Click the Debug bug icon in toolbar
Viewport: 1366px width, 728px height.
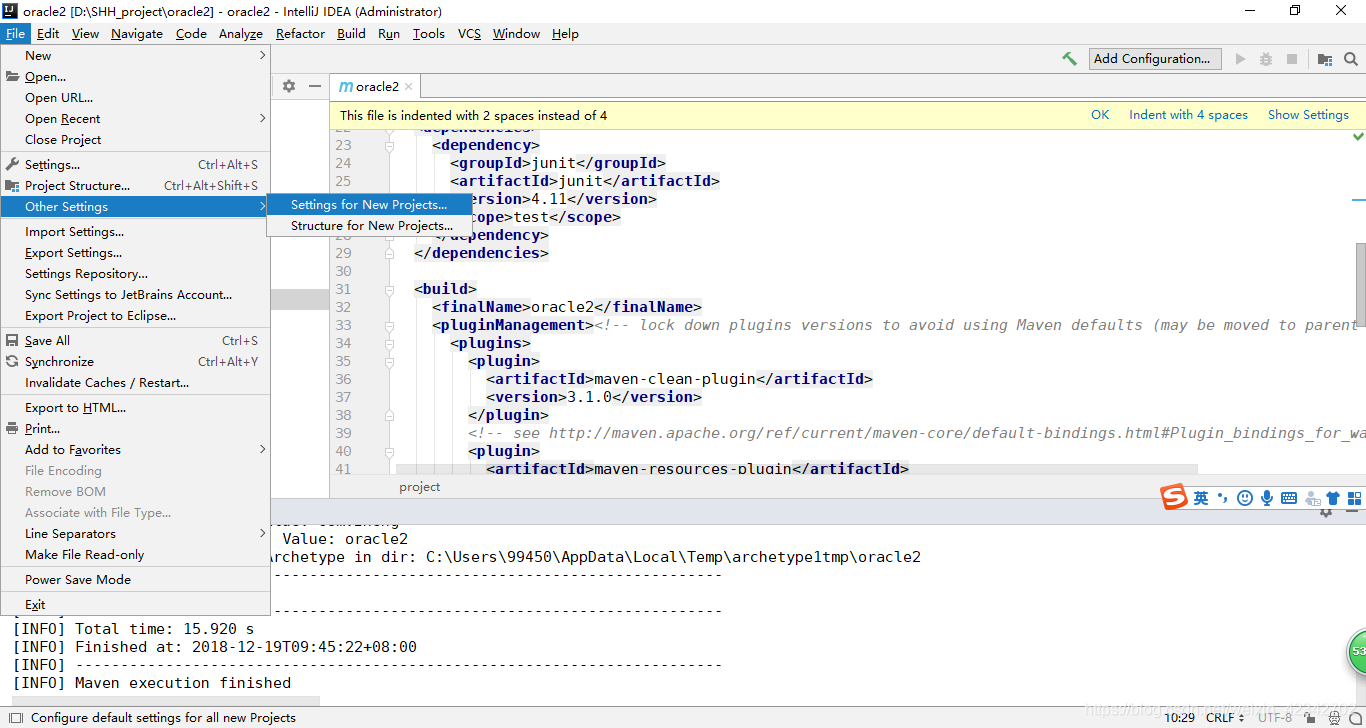click(1266, 59)
